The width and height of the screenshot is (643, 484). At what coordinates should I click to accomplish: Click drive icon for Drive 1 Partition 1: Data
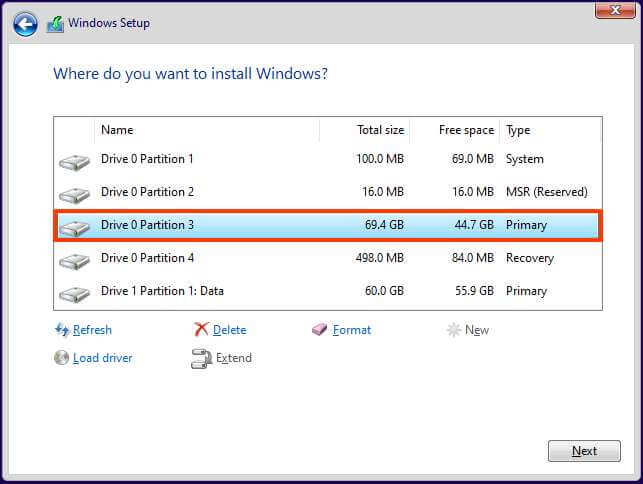(74, 293)
